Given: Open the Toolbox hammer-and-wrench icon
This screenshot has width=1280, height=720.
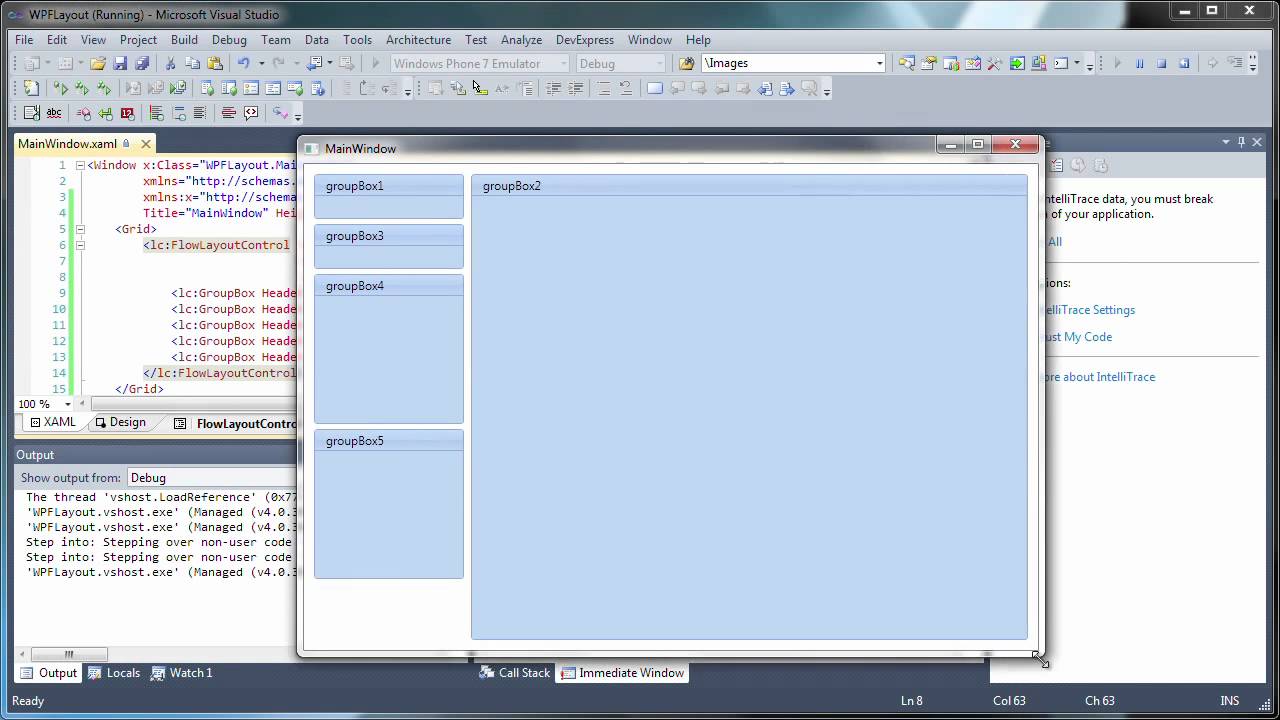Looking at the screenshot, I should click(994, 63).
